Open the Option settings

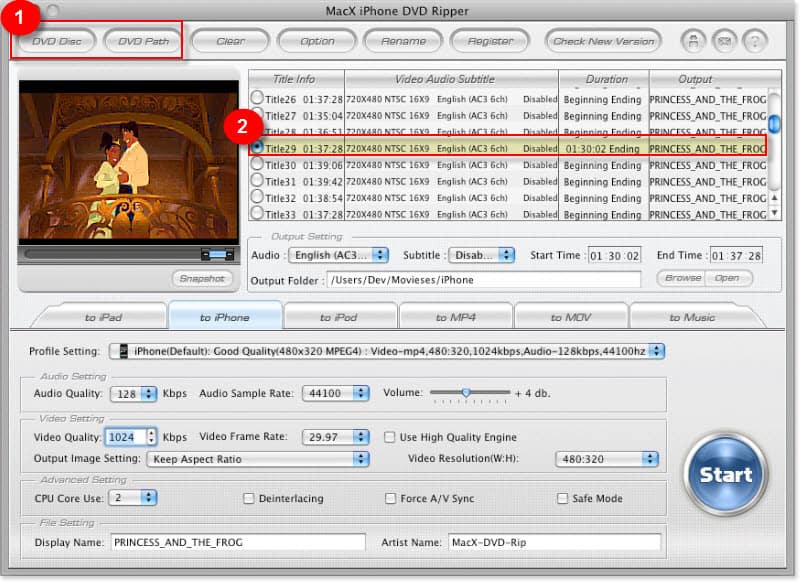pos(317,42)
